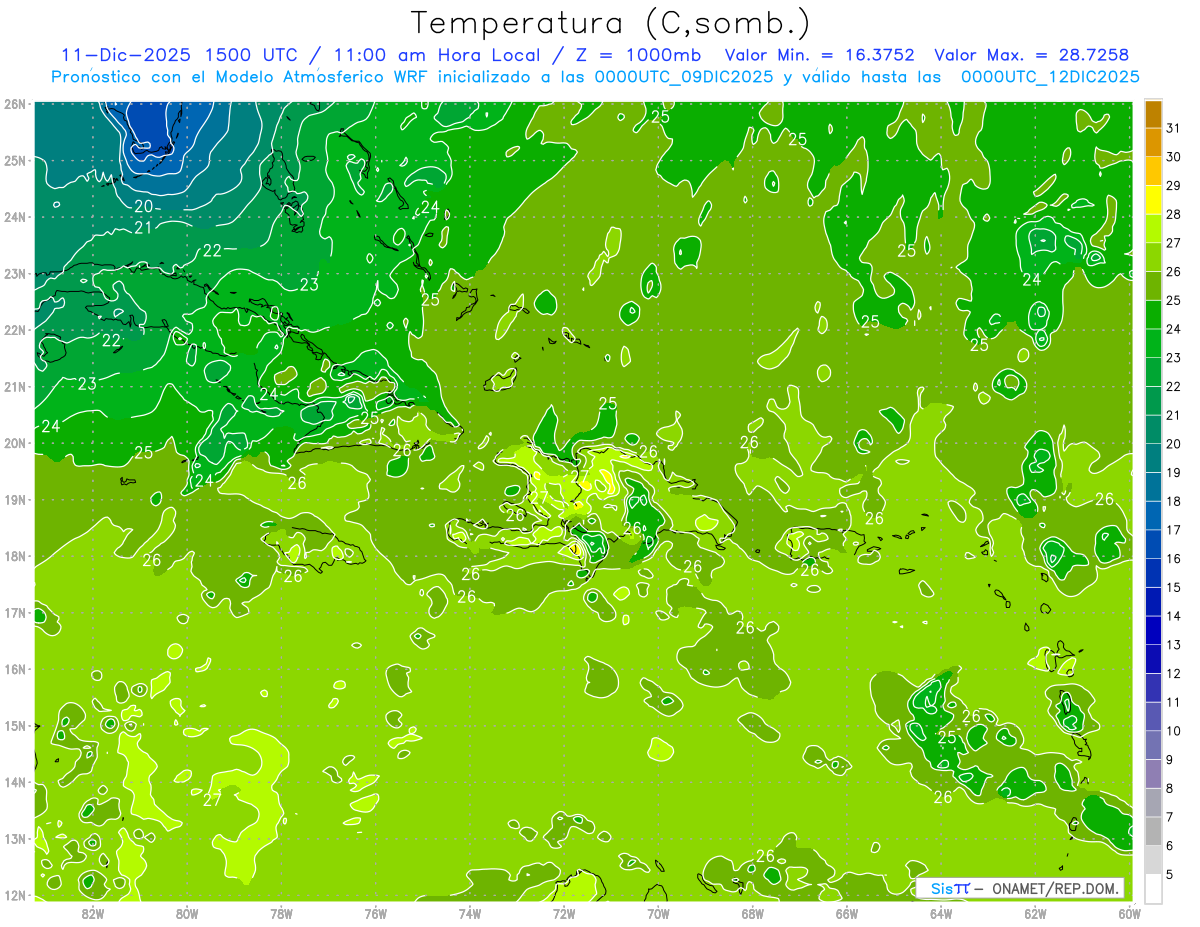Viewport: 1200px width, 927px height.
Task: Click the '70W' longitude axis label
Action: [x=658, y=913]
